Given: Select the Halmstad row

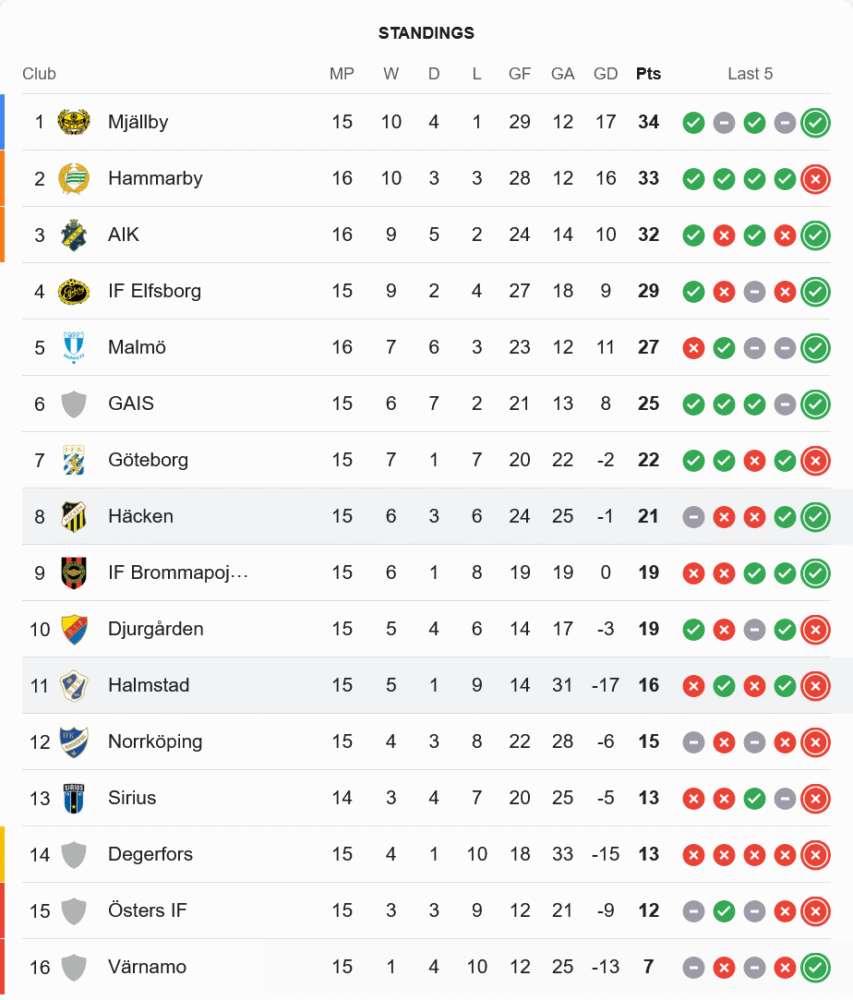Looking at the screenshot, I should click(426, 686).
